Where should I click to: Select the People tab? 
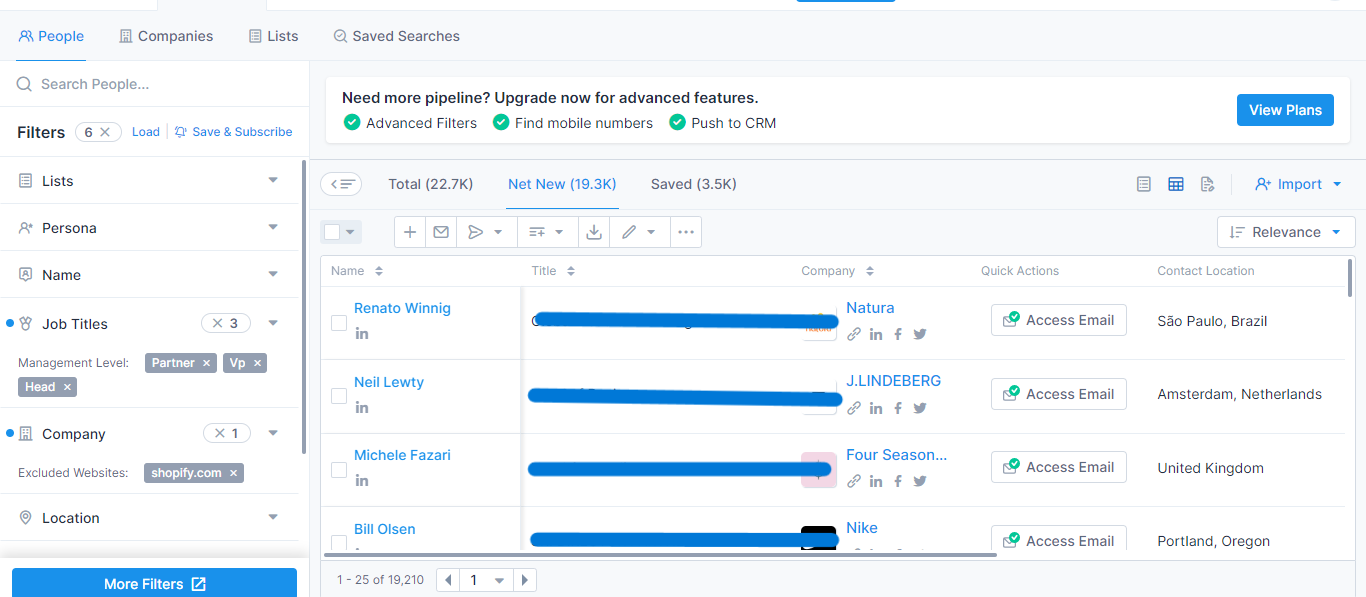click(x=51, y=36)
